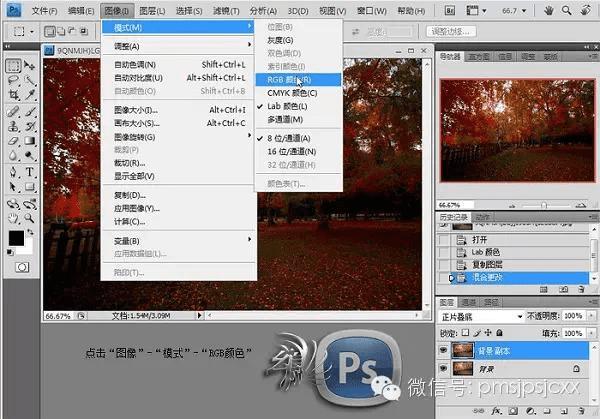Screen dimensions: 600x419
Task: Expand the 调整(A) submenu
Action: click(179, 46)
